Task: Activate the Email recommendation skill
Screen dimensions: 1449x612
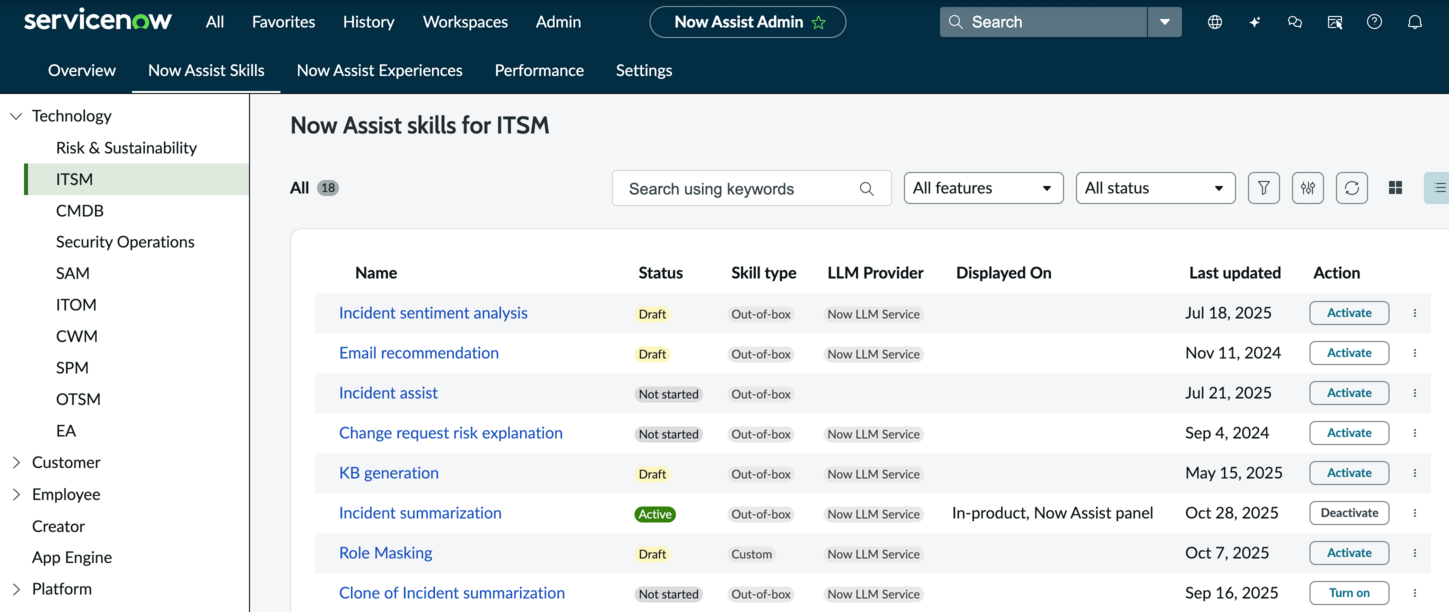Action: (1349, 353)
